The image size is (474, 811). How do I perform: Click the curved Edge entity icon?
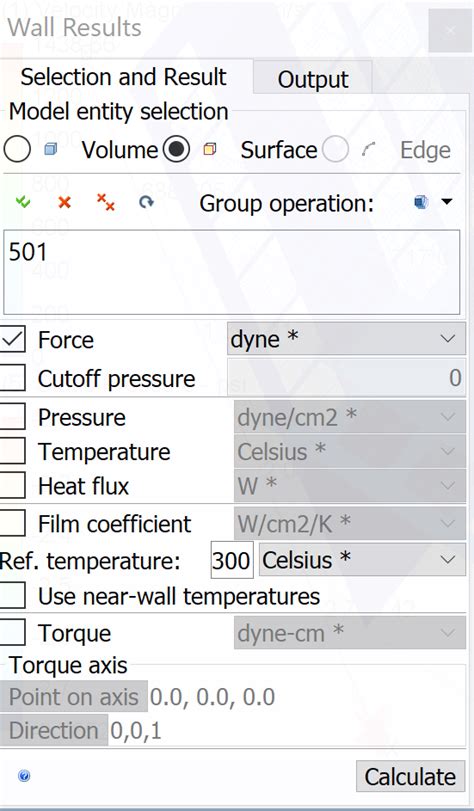click(368, 150)
